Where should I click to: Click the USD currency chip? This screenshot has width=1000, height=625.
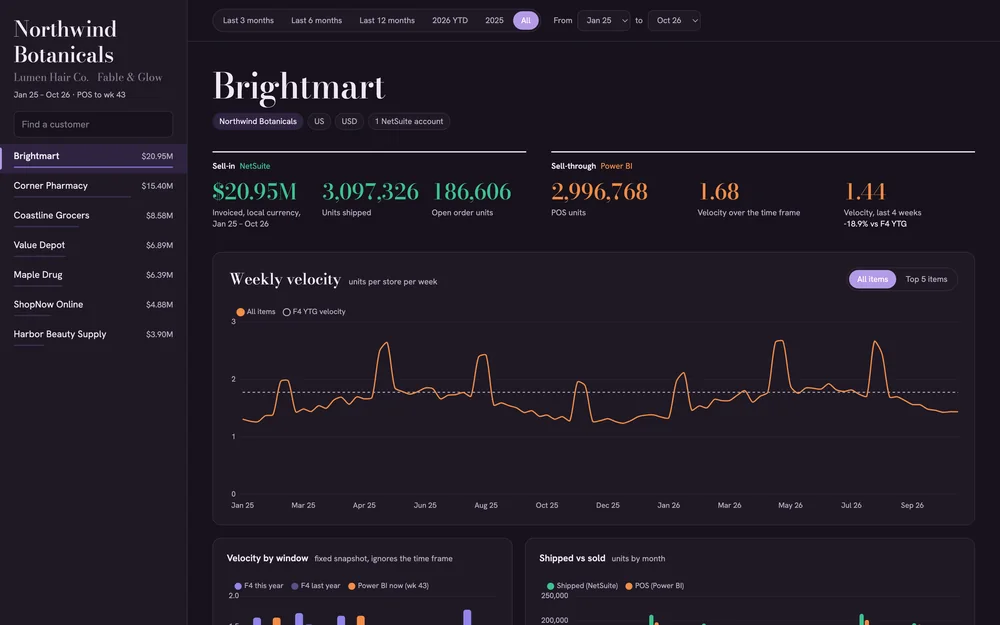tap(349, 121)
